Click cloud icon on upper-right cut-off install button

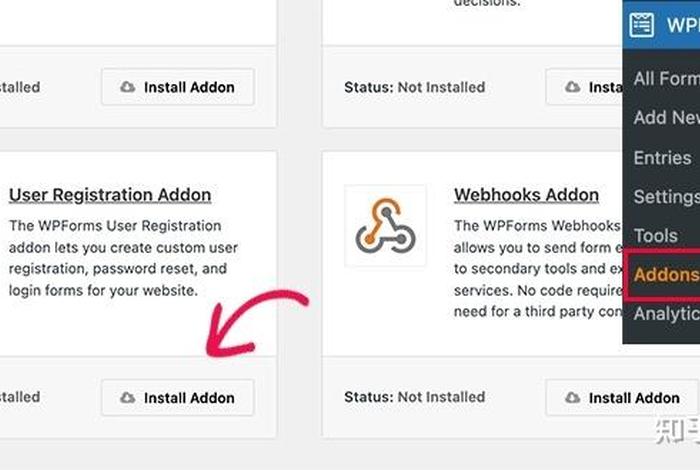[572, 87]
